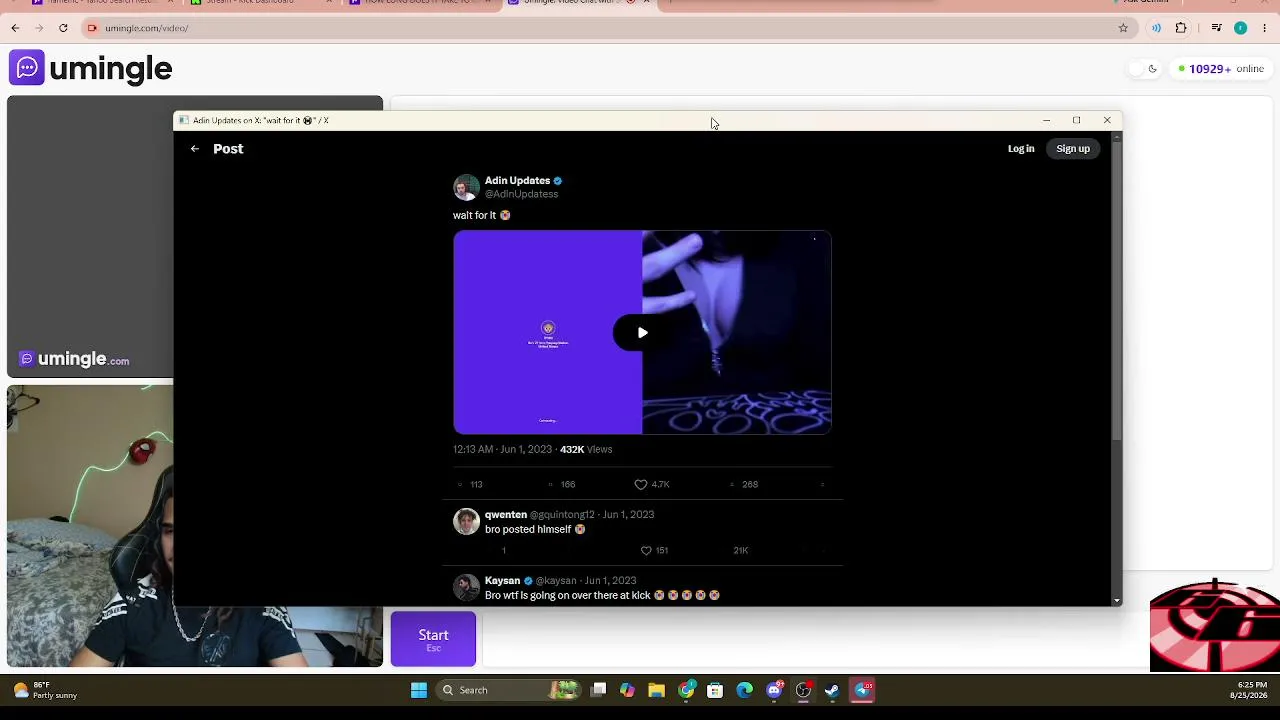Screen dimensions: 1280x720
Task: Open qwenten's profile picture
Action: [x=466, y=522]
